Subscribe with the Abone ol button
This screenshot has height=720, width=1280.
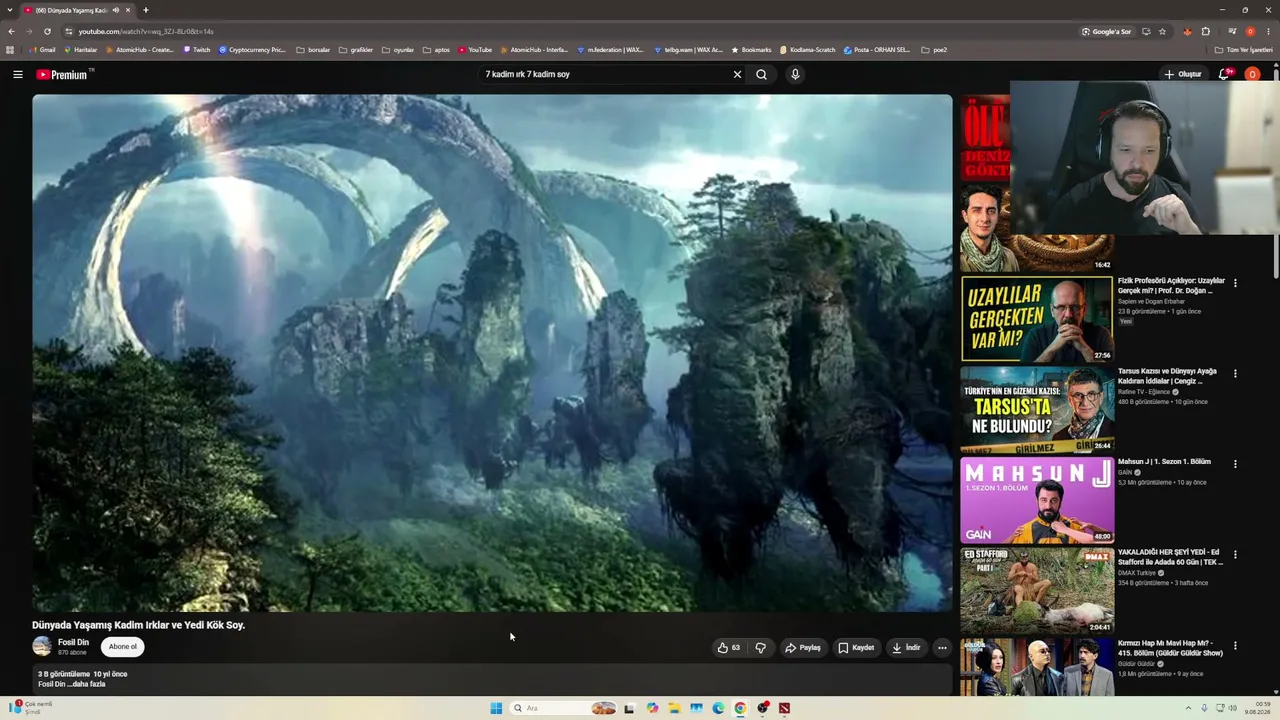click(123, 647)
